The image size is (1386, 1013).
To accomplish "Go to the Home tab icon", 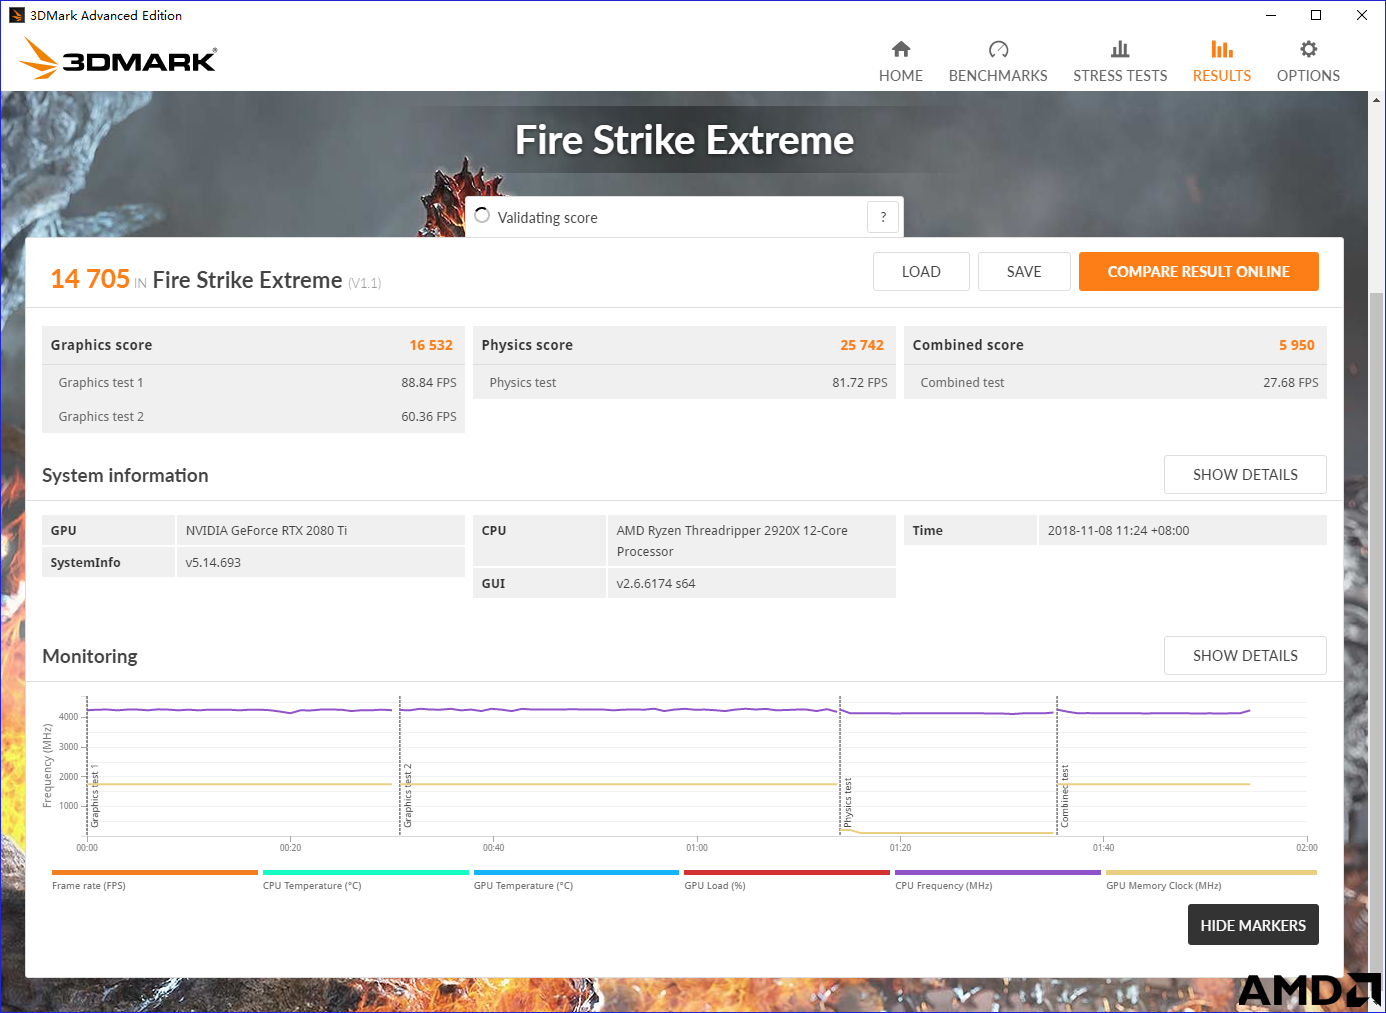I will (901, 49).
